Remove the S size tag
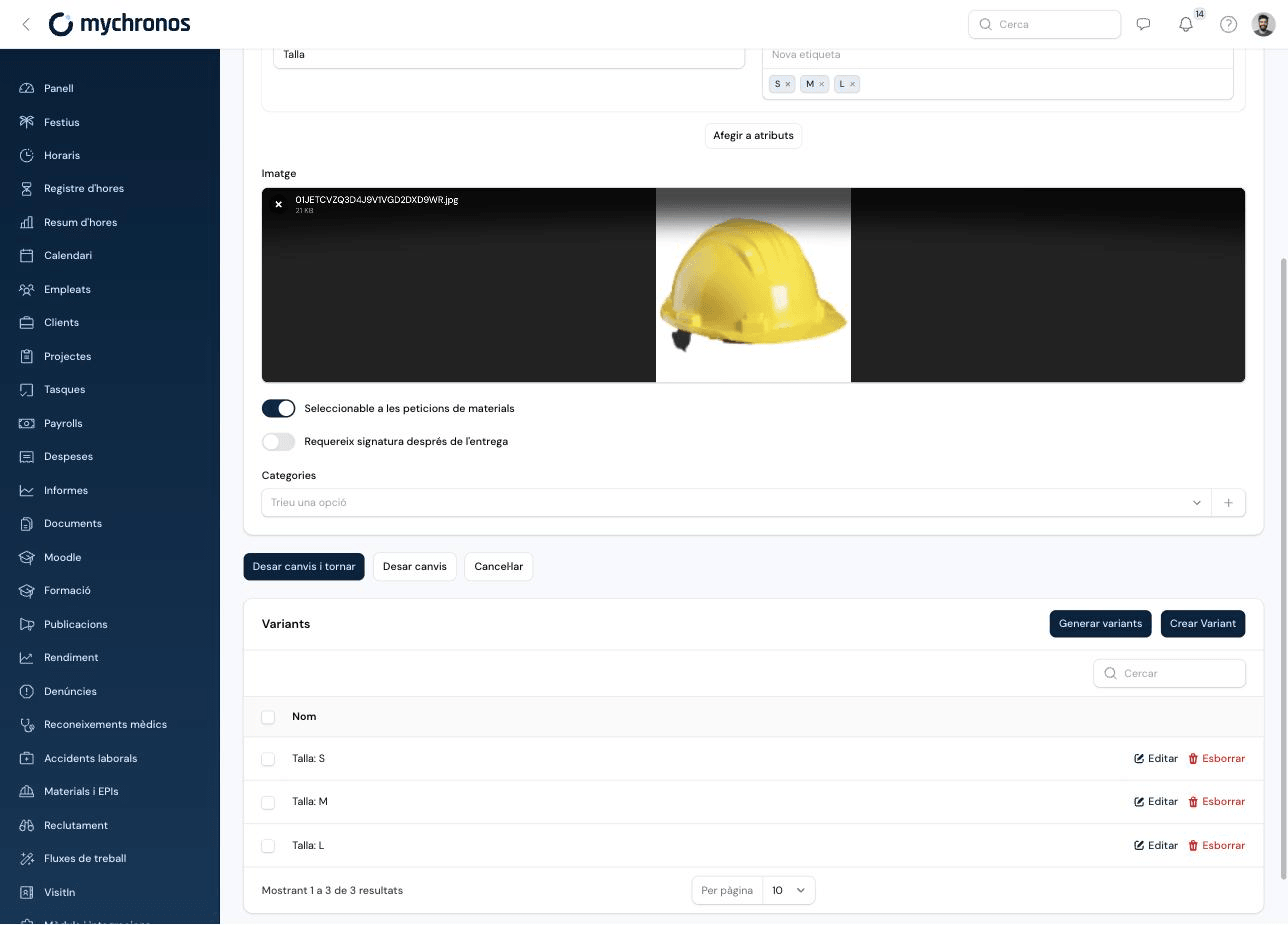 (788, 84)
